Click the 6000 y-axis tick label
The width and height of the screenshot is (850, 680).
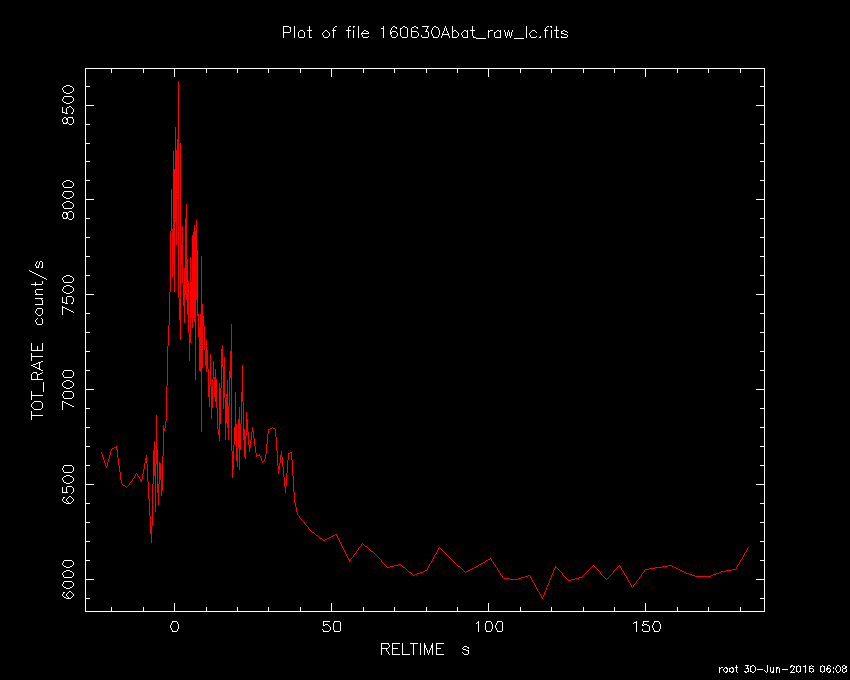pyautogui.click(x=69, y=579)
